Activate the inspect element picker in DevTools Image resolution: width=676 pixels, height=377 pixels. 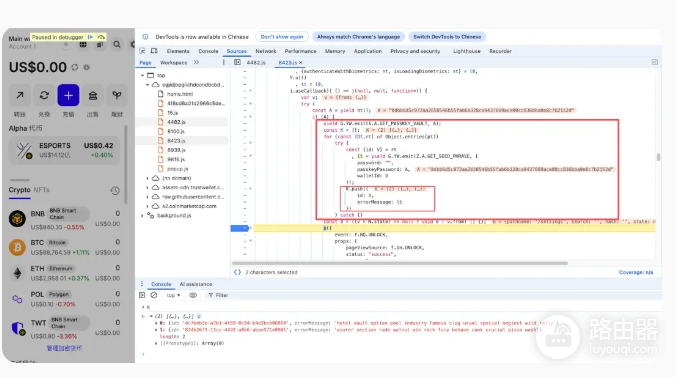(x=142, y=51)
